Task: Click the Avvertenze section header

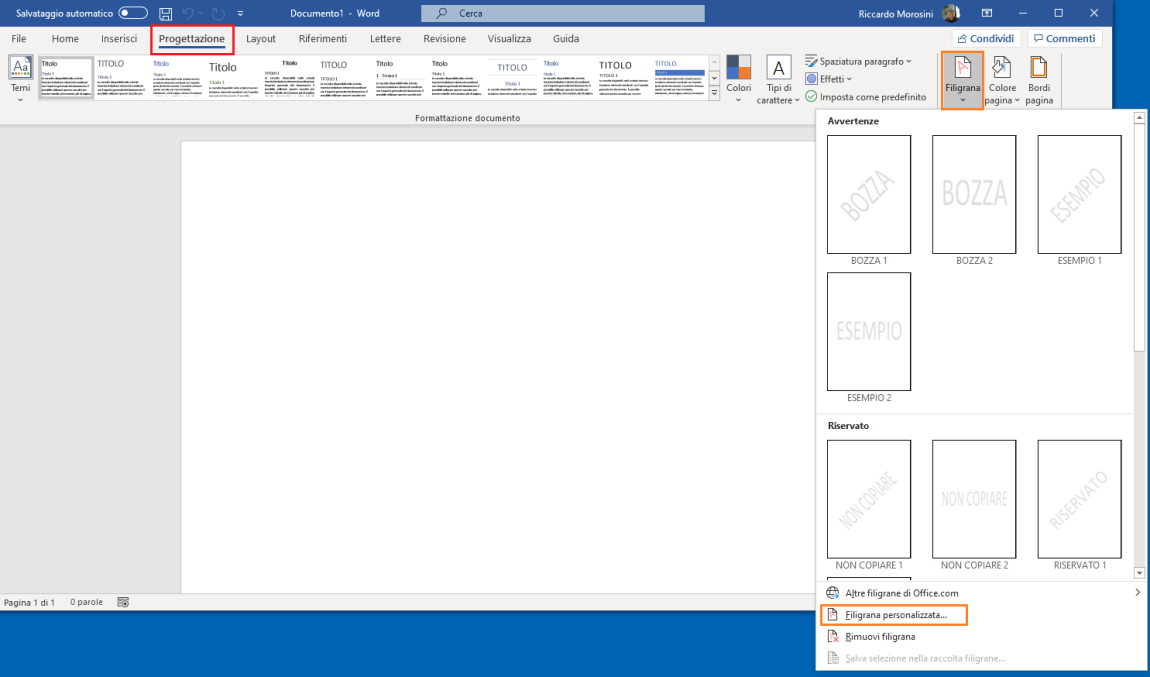Action: coord(853,121)
